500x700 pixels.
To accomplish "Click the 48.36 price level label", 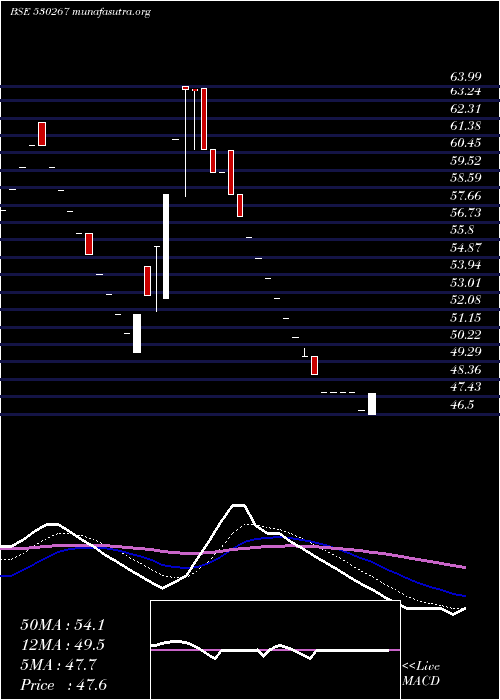I will [465, 370].
